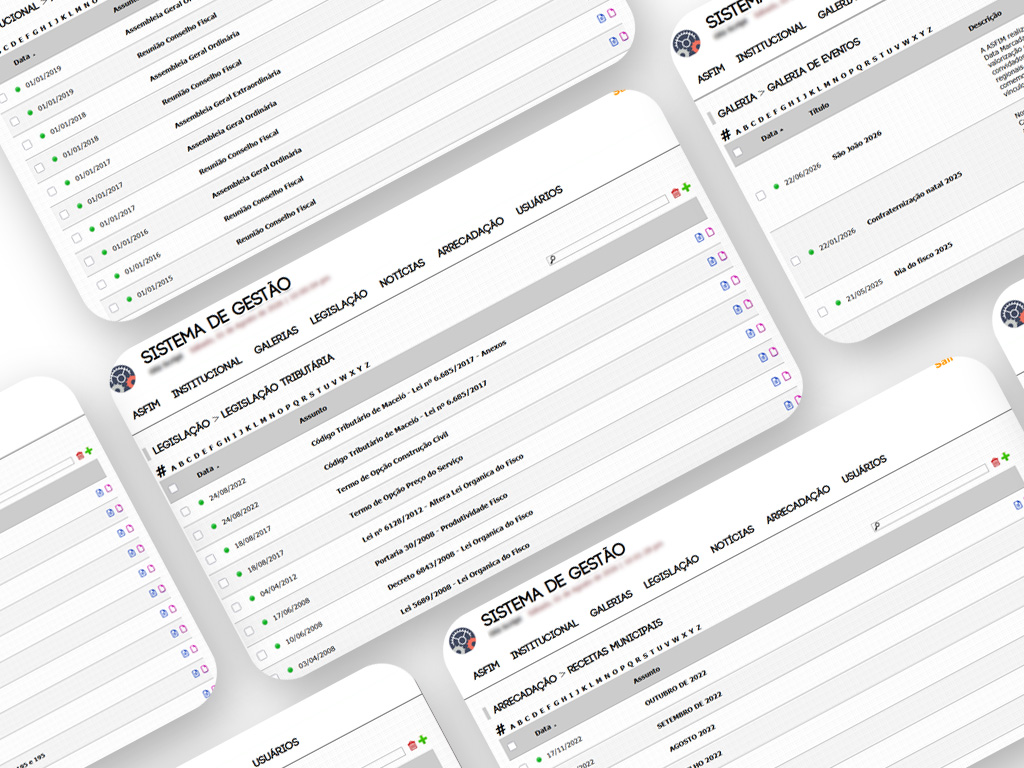Click trash icon in Receitas Municipais screen
Image resolution: width=1024 pixels, height=768 pixels.
coord(996,462)
